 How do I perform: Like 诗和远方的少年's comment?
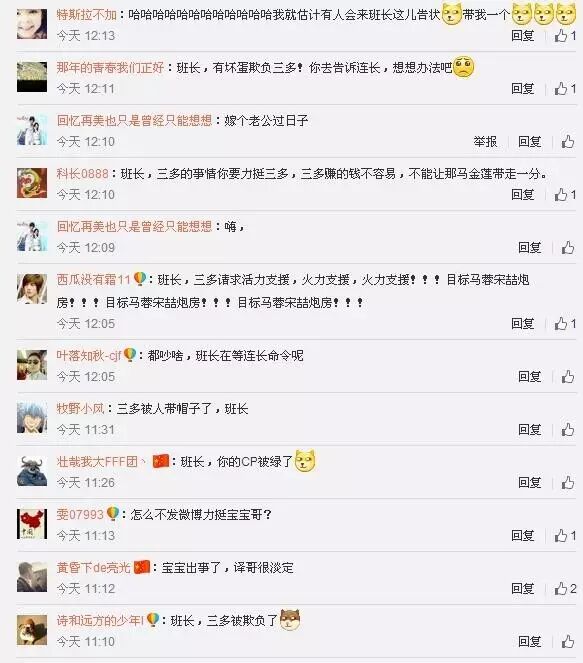tap(568, 641)
